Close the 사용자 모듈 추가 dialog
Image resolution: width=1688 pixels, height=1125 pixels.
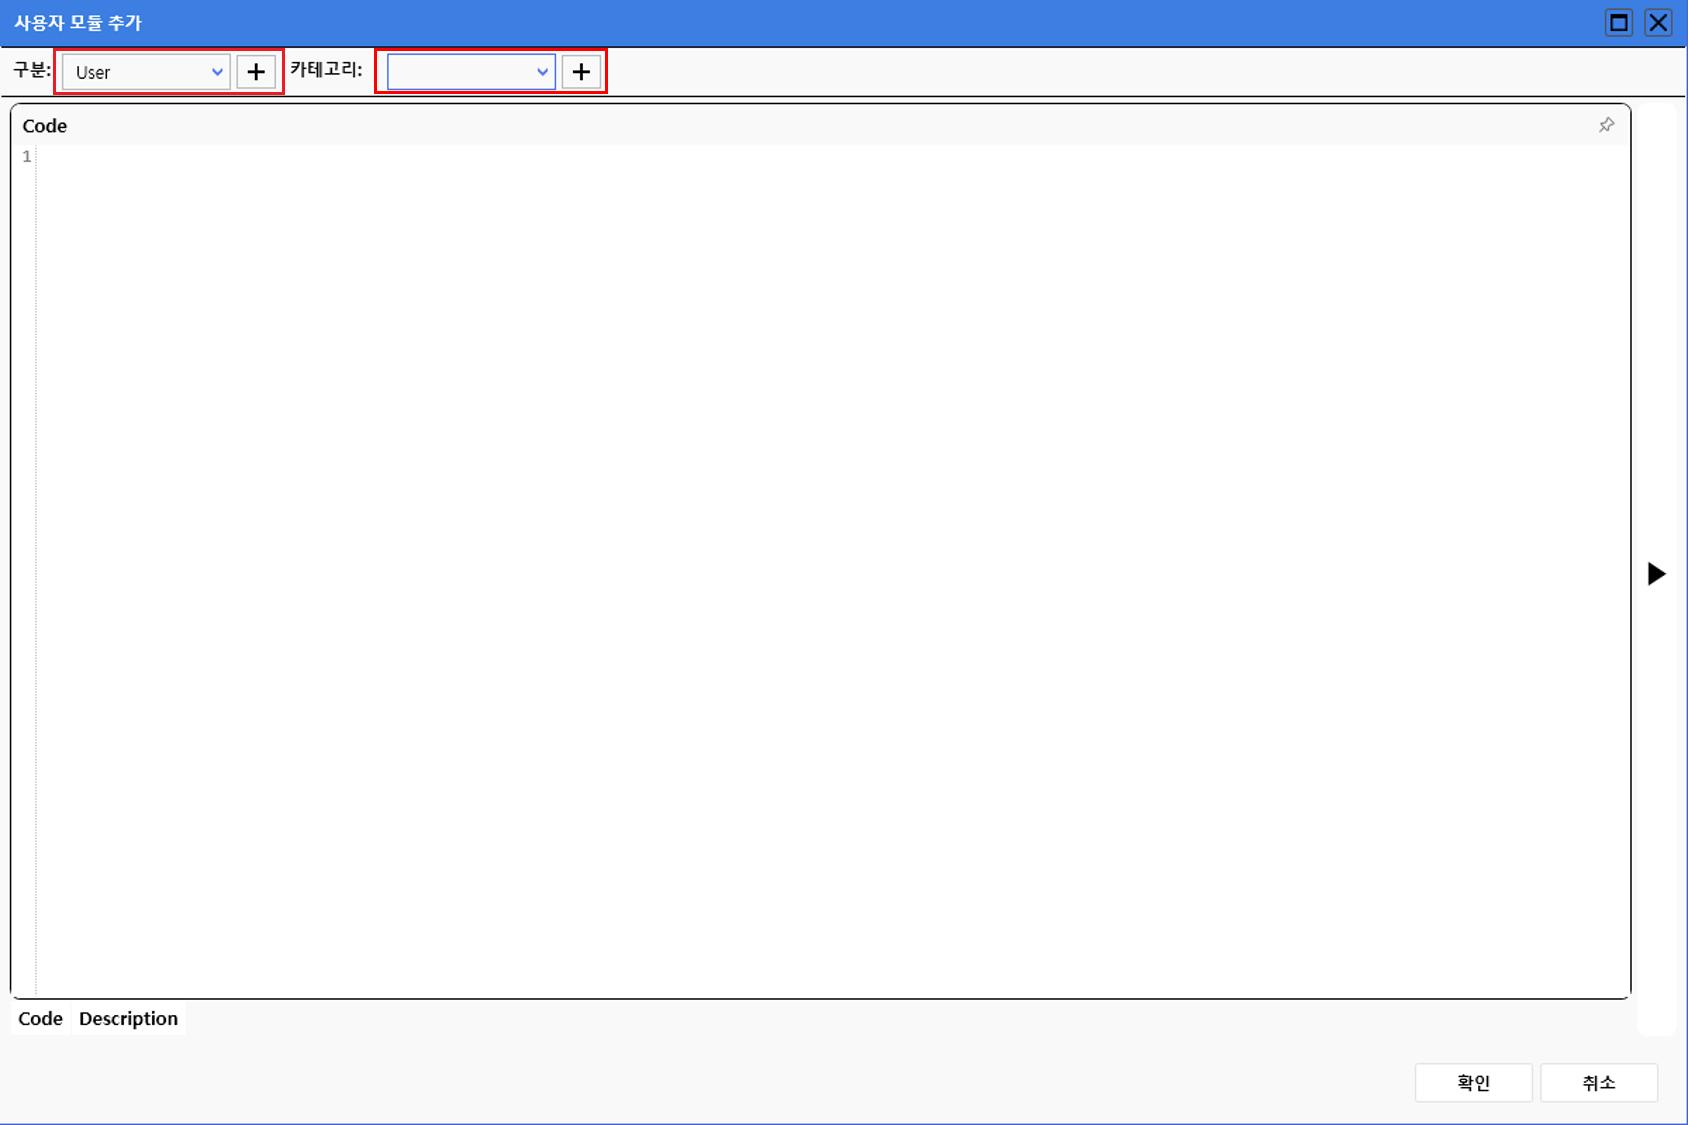[x=1658, y=22]
